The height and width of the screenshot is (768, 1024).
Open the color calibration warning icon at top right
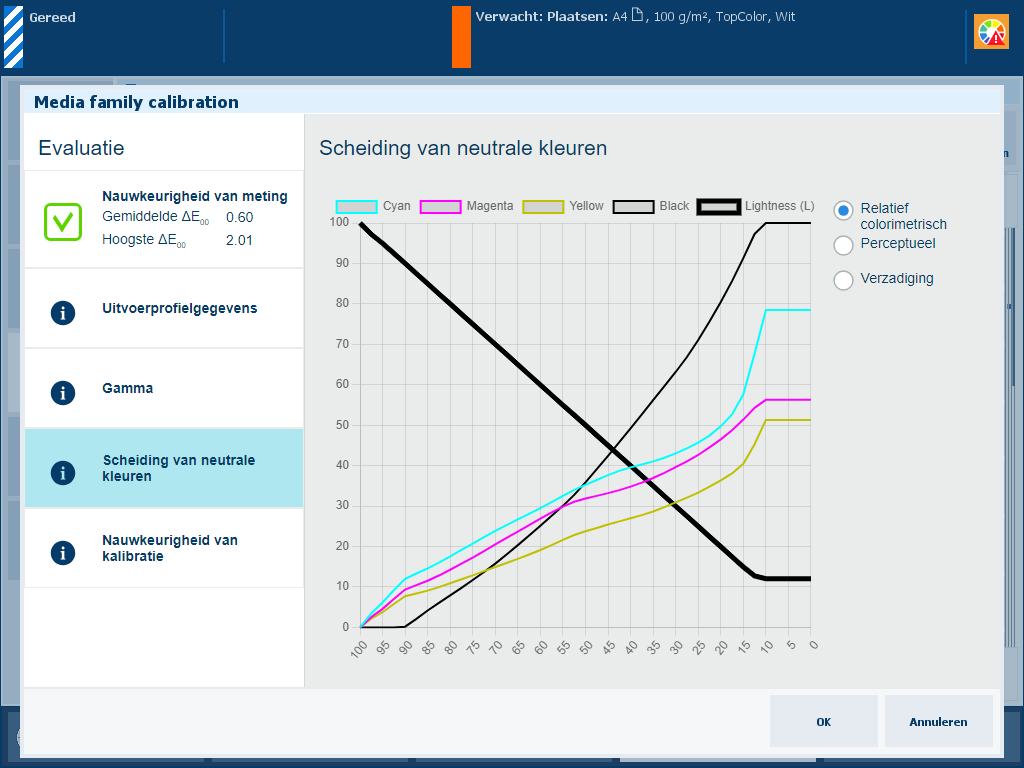(x=991, y=32)
